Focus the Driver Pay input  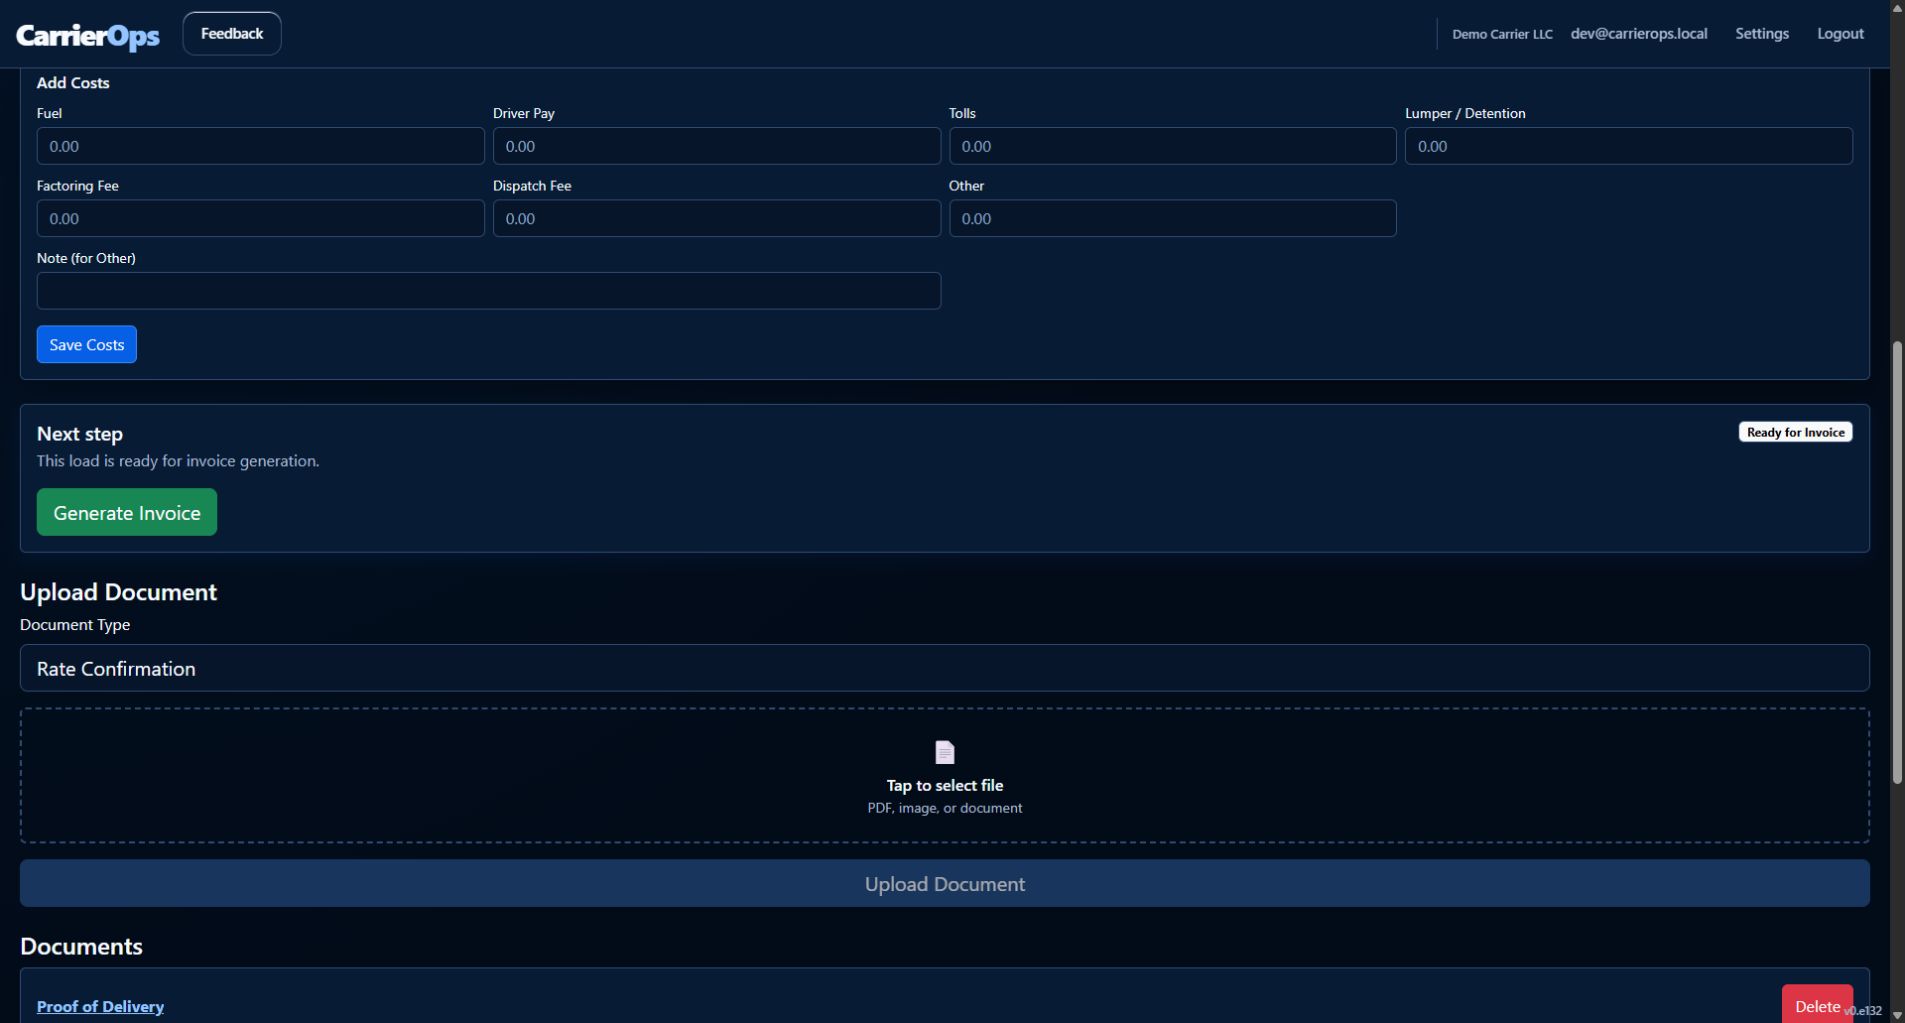716,146
